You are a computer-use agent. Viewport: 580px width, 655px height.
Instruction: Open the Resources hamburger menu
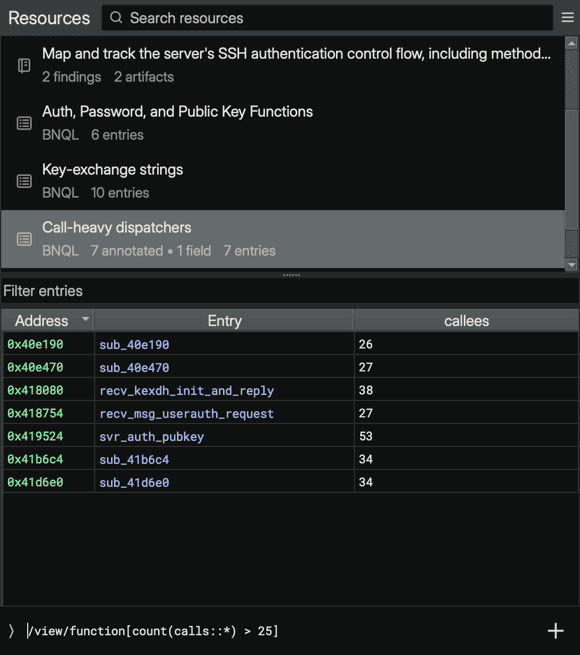pyautogui.click(x=567, y=18)
